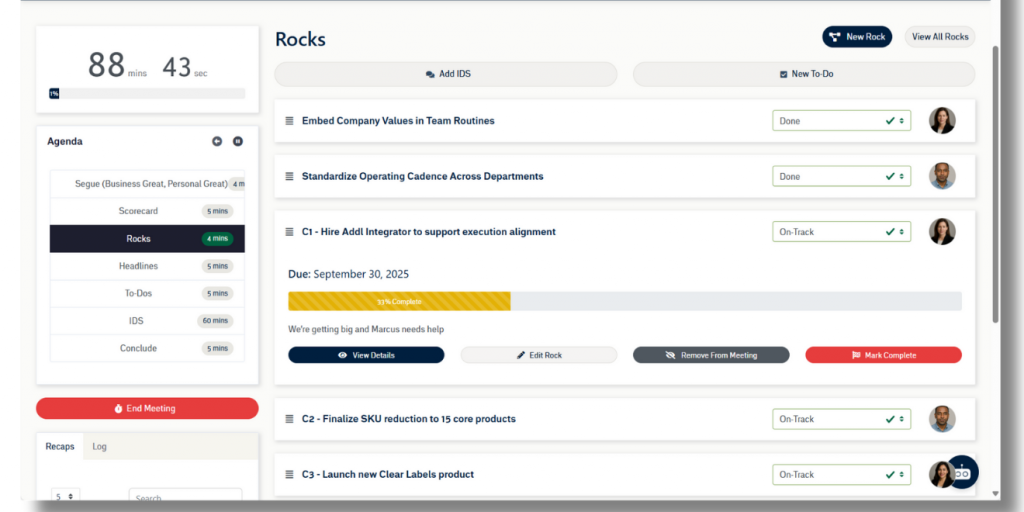Click the New Rock button
The image size is (1024, 512).
coord(857,37)
